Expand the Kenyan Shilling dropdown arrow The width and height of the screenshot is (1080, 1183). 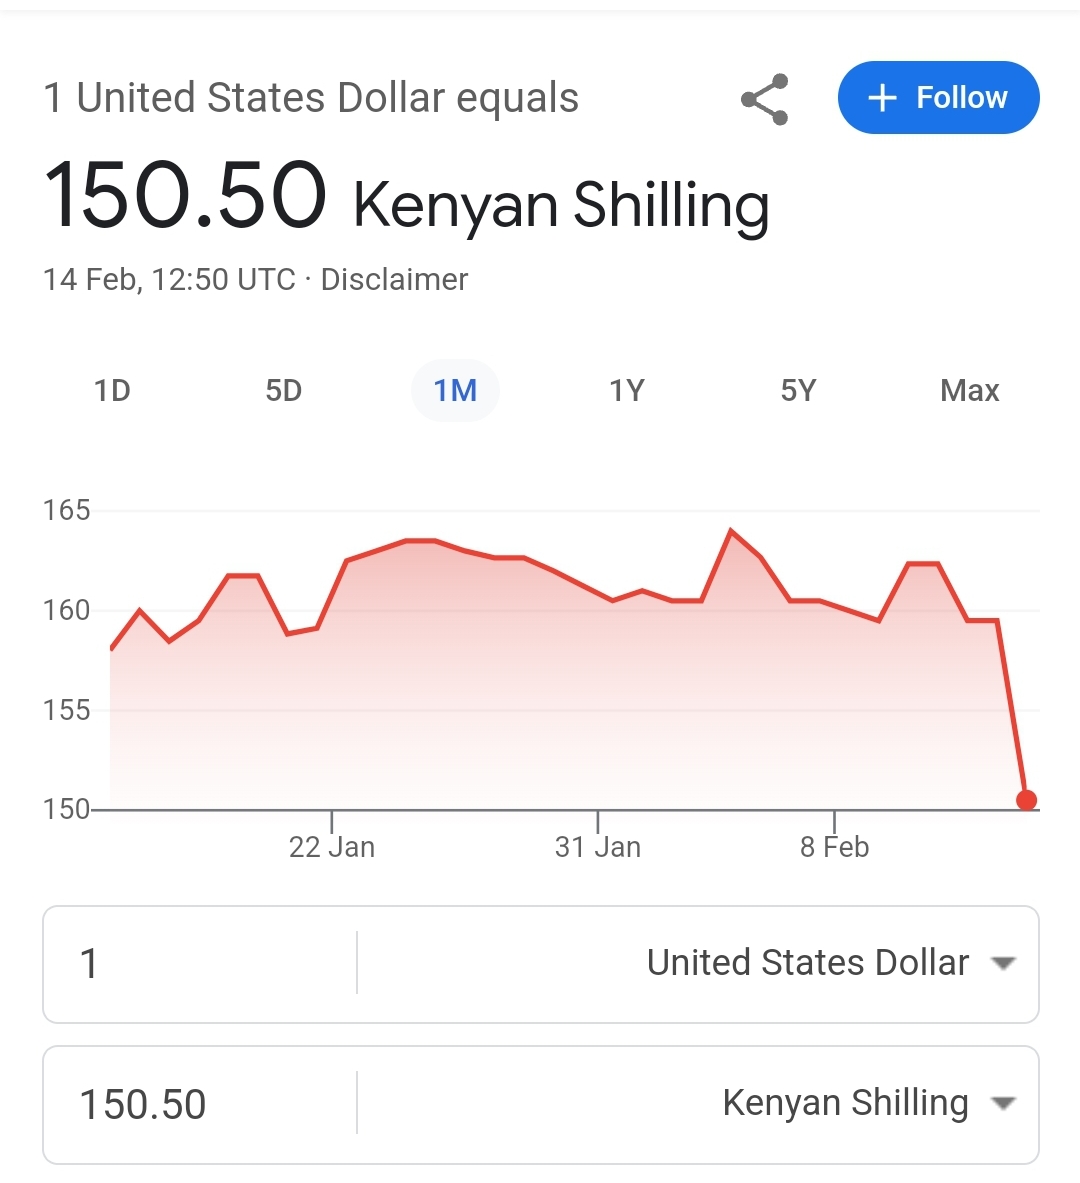point(1003,1104)
